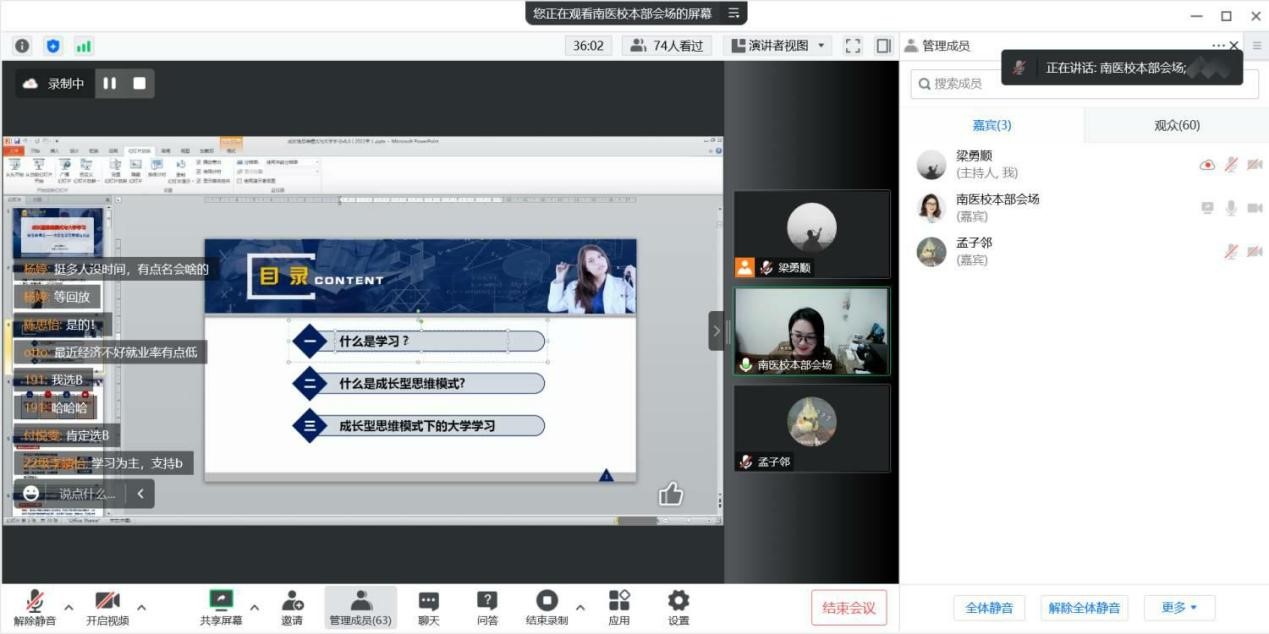This screenshot has width=1269, height=634.
Task: Pause the cloud recording
Action: (110, 84)
